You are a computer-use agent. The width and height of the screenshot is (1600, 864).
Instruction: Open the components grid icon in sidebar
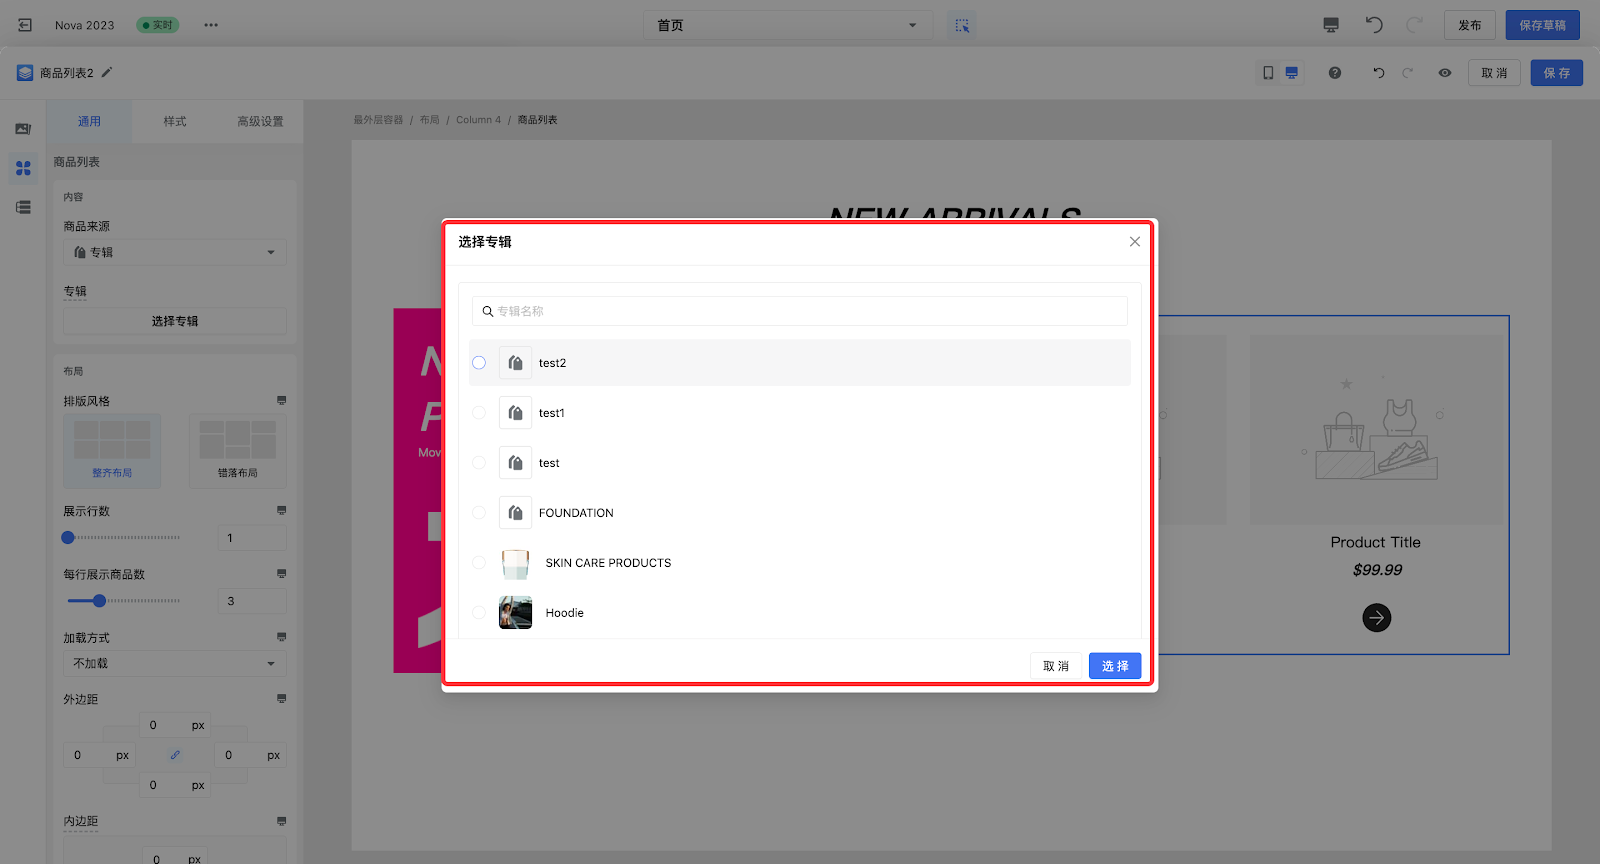(23, 168)
